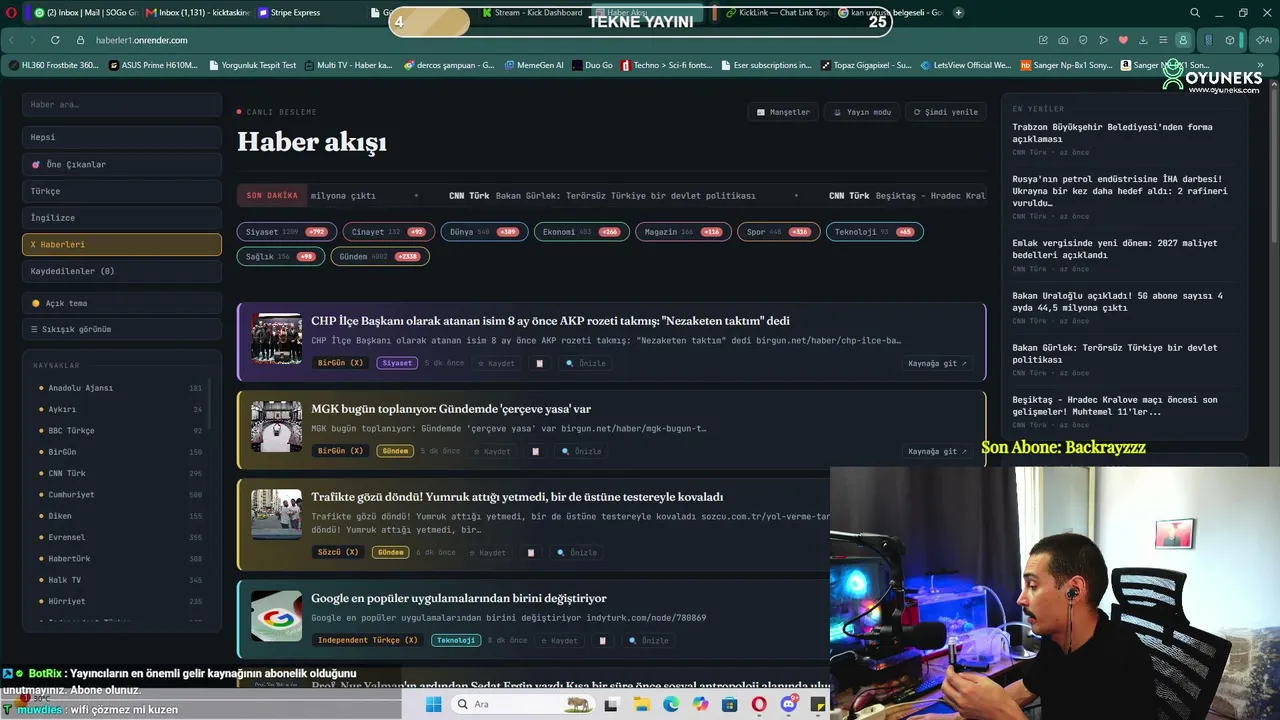This screenshot has height=720, width=1280.
Task: Select the Hepsi filter in the sidebar
Action: point(122,137)
